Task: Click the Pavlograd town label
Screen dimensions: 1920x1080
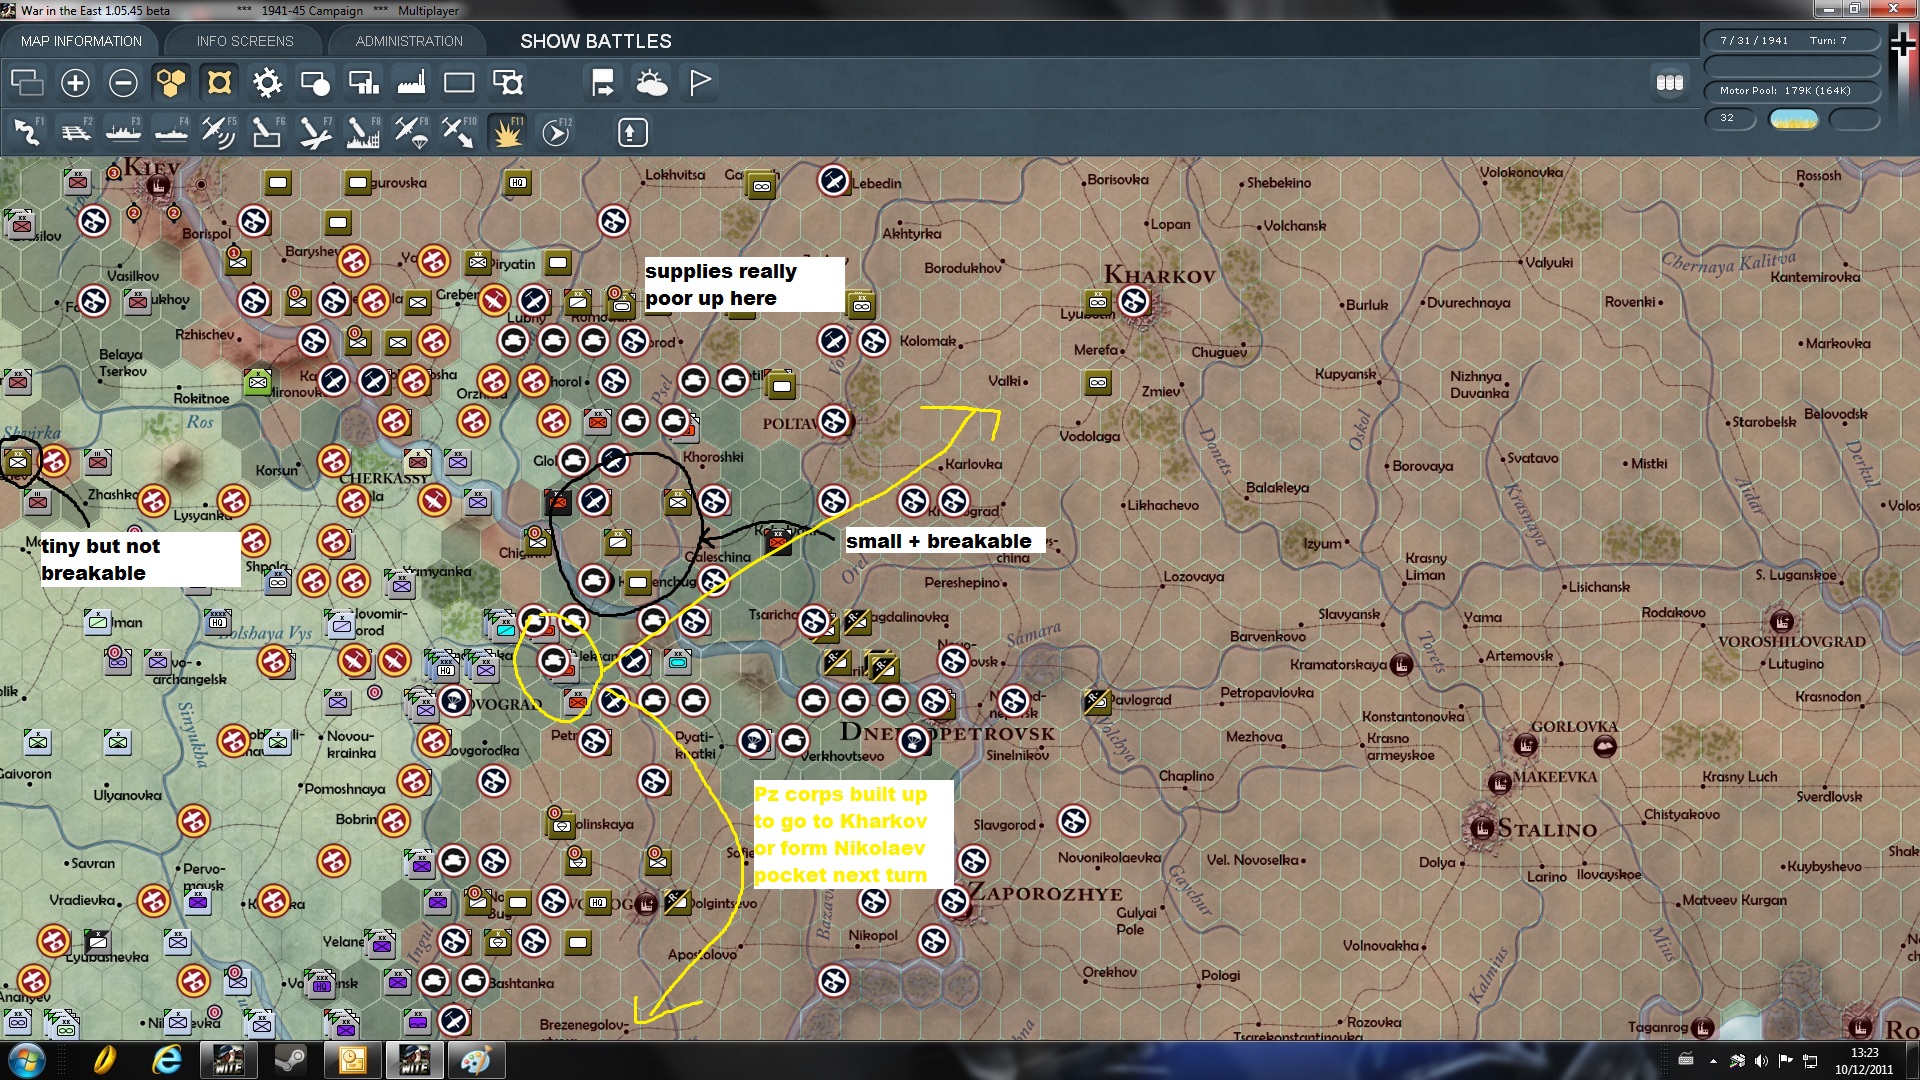Action: 1142,700
